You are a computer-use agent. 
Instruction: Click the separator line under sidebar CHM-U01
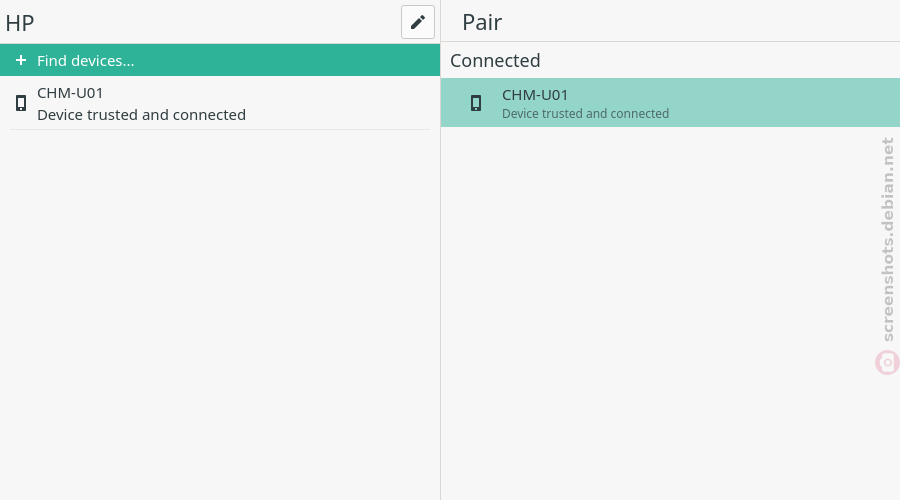point(220,130)
